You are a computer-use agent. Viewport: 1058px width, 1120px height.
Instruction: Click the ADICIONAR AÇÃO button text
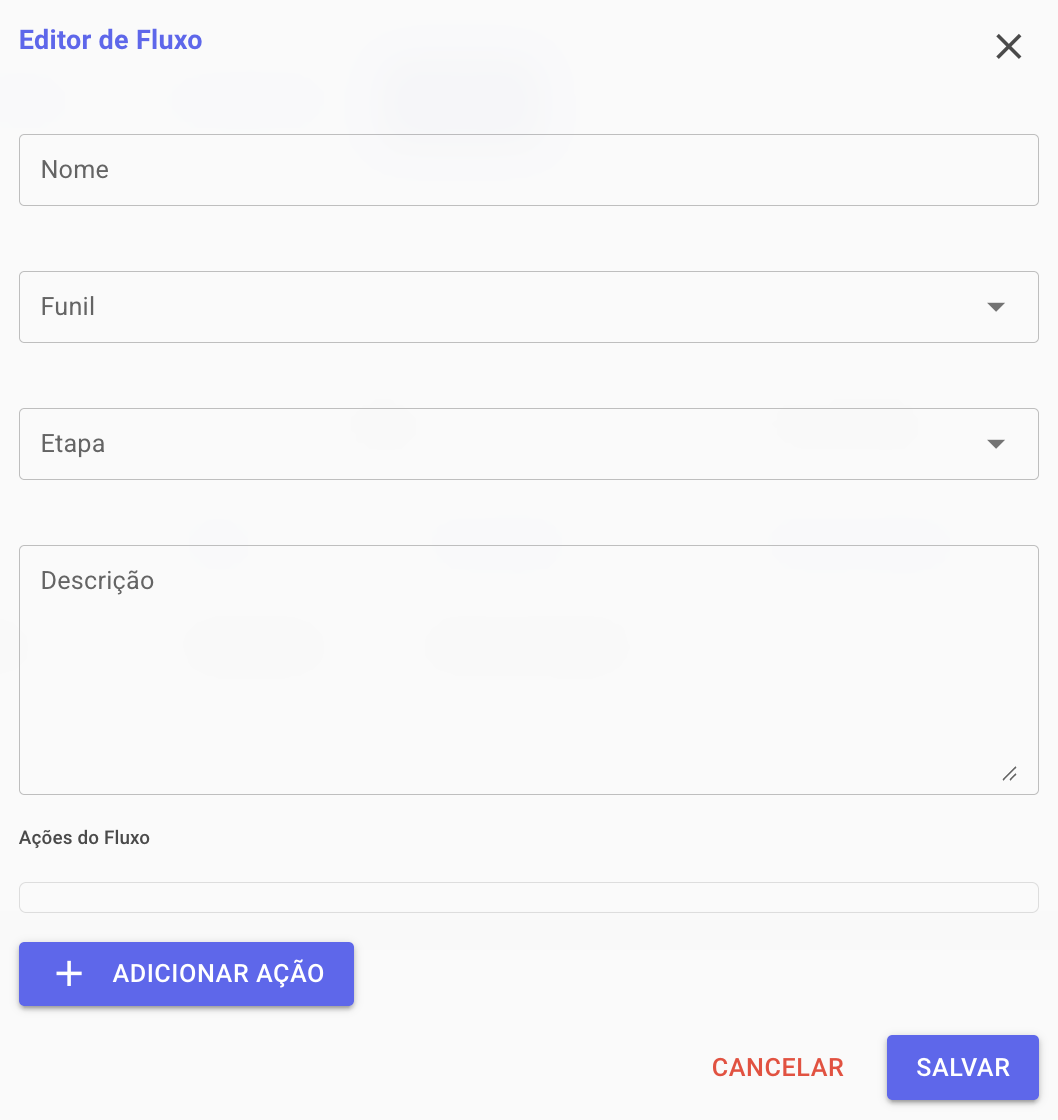tap(218, 974)
